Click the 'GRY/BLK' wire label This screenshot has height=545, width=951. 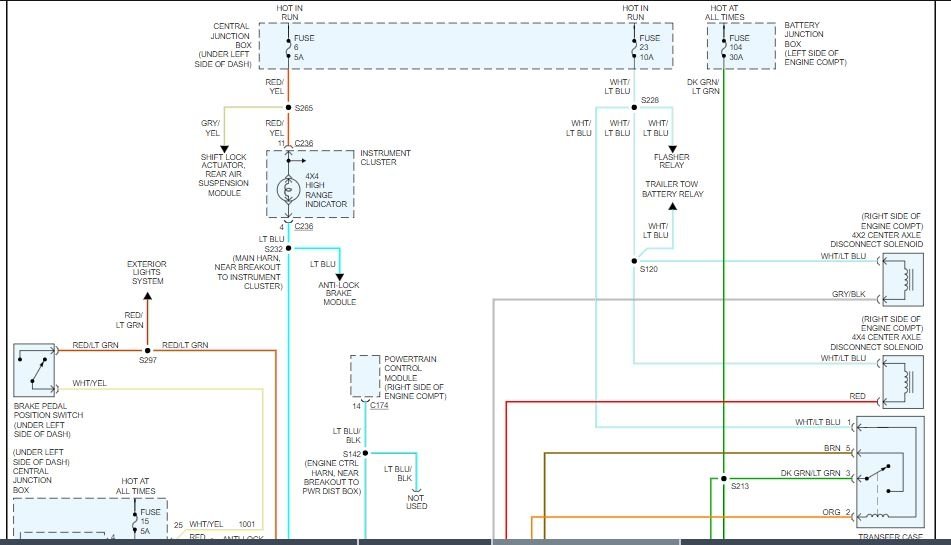849,294
